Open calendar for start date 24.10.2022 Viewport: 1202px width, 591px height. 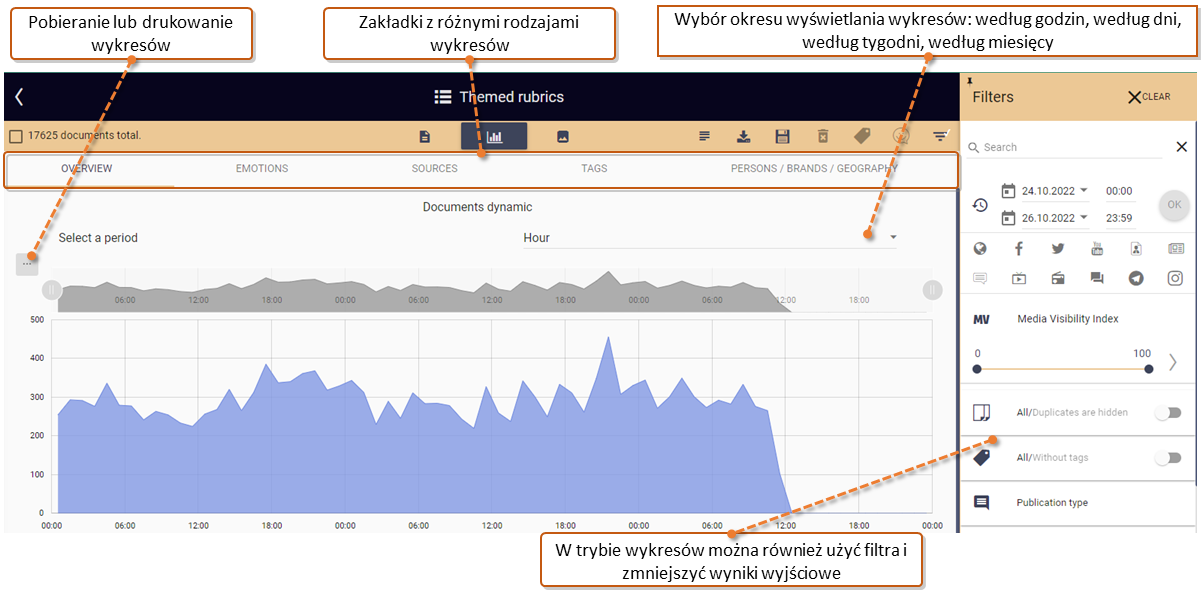tap(1008, 190)
